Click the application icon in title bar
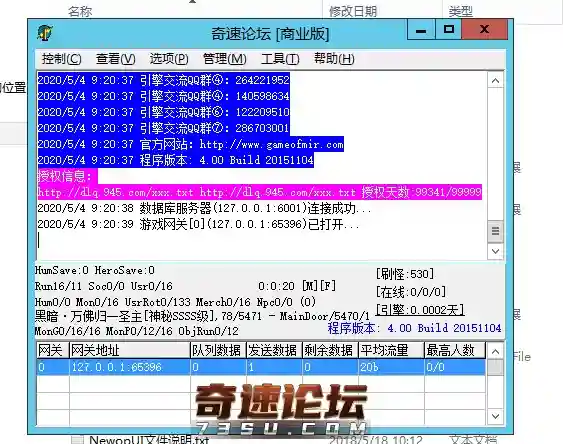 45,33
